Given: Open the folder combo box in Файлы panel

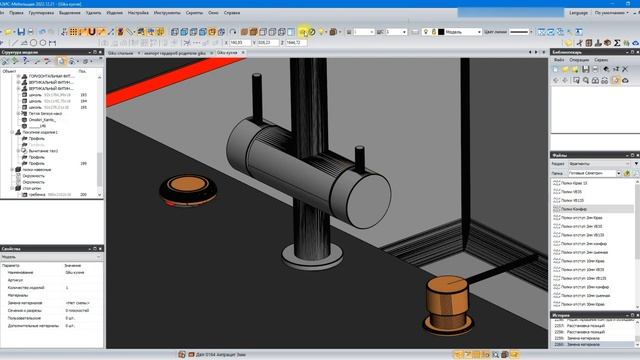Looking at the screenshot, I should pyautogui.click(x=594, y=173).
